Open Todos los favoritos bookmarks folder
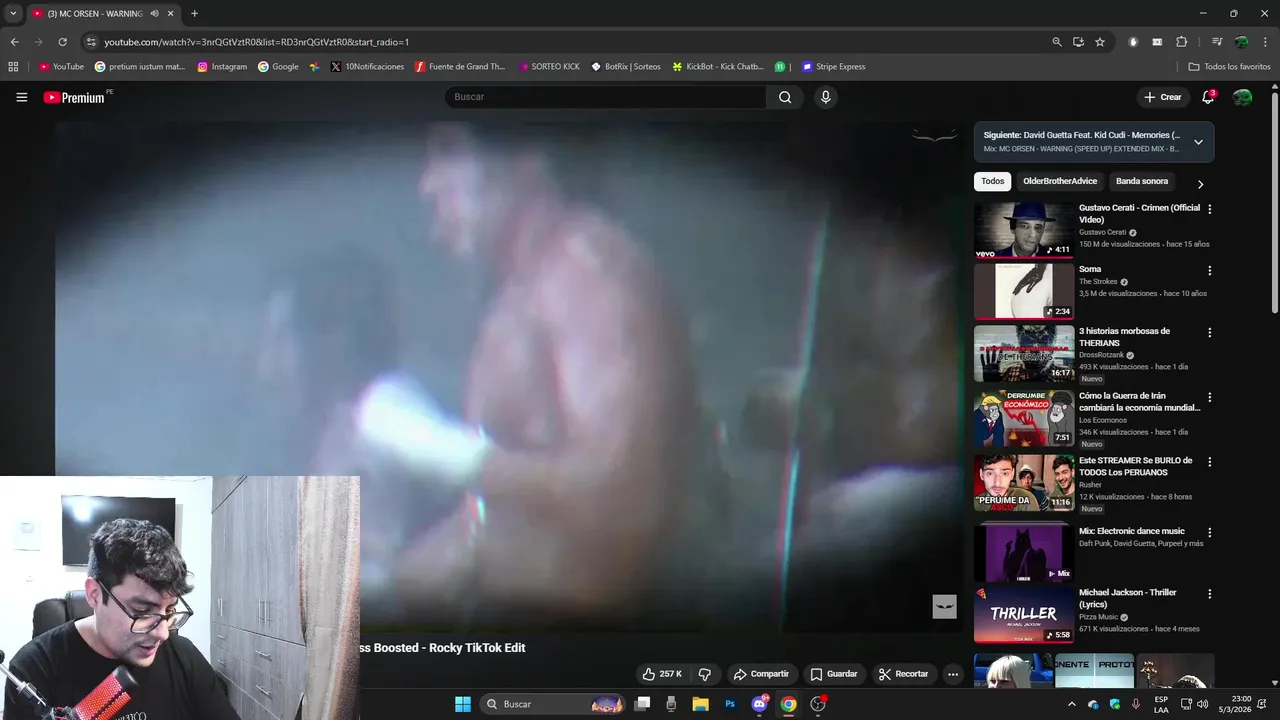The width and height of the screenshot is (1280, 720). pos(1229,67)
